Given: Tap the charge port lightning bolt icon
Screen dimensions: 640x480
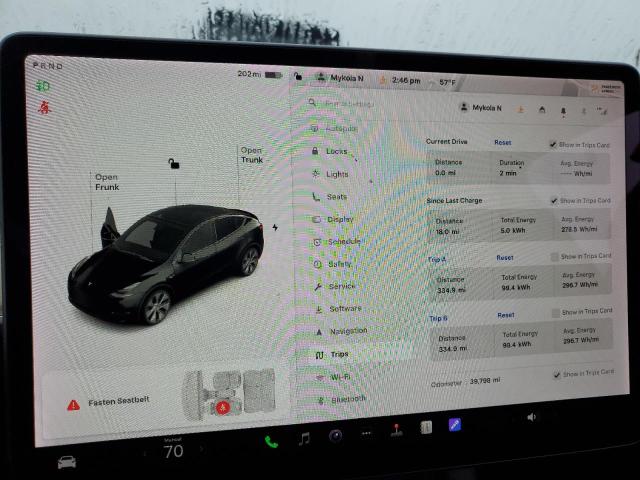Looking at the screenshot, I should 275,227.
